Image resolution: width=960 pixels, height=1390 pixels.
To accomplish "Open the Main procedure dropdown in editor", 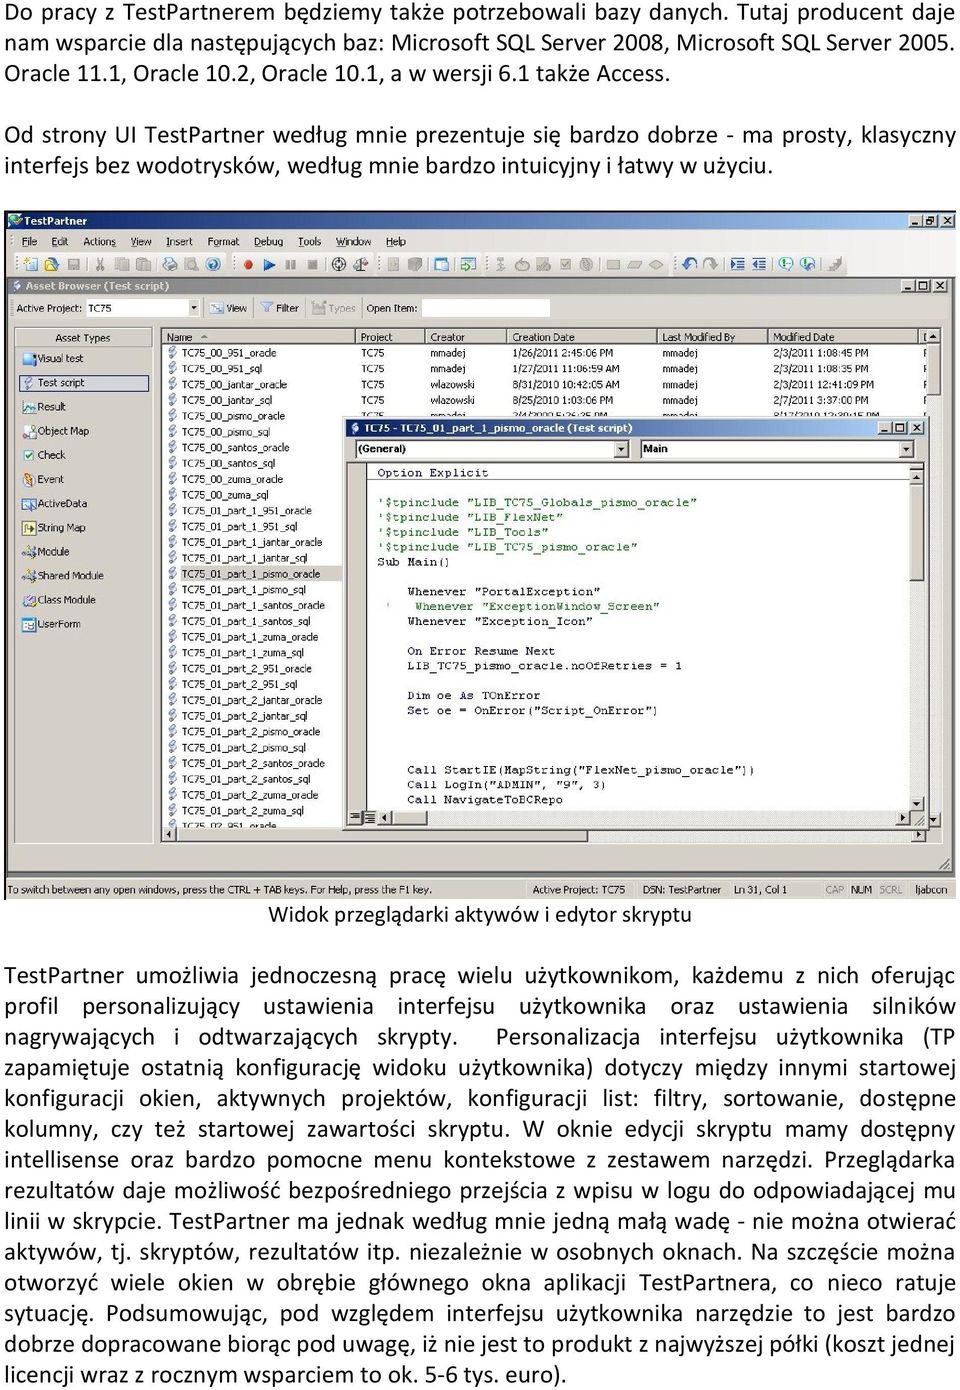I will click(906, 449).
